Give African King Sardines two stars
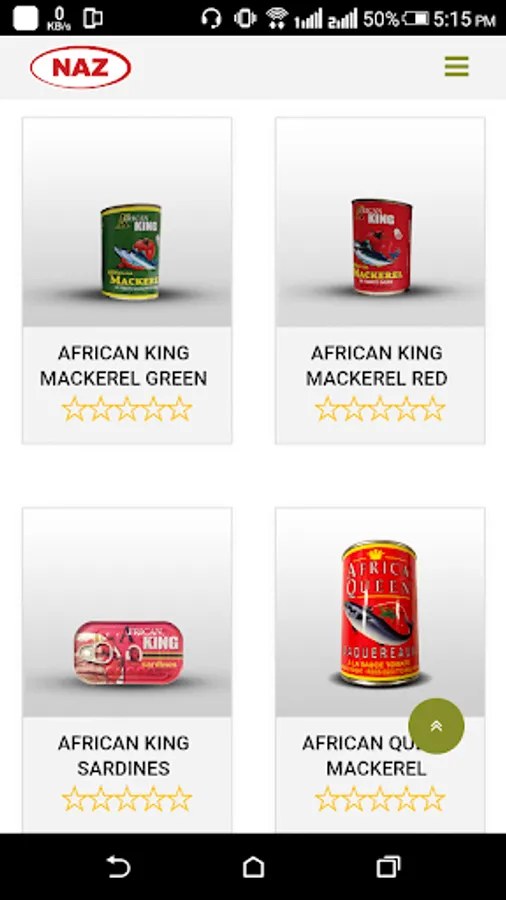 [100, 799]
